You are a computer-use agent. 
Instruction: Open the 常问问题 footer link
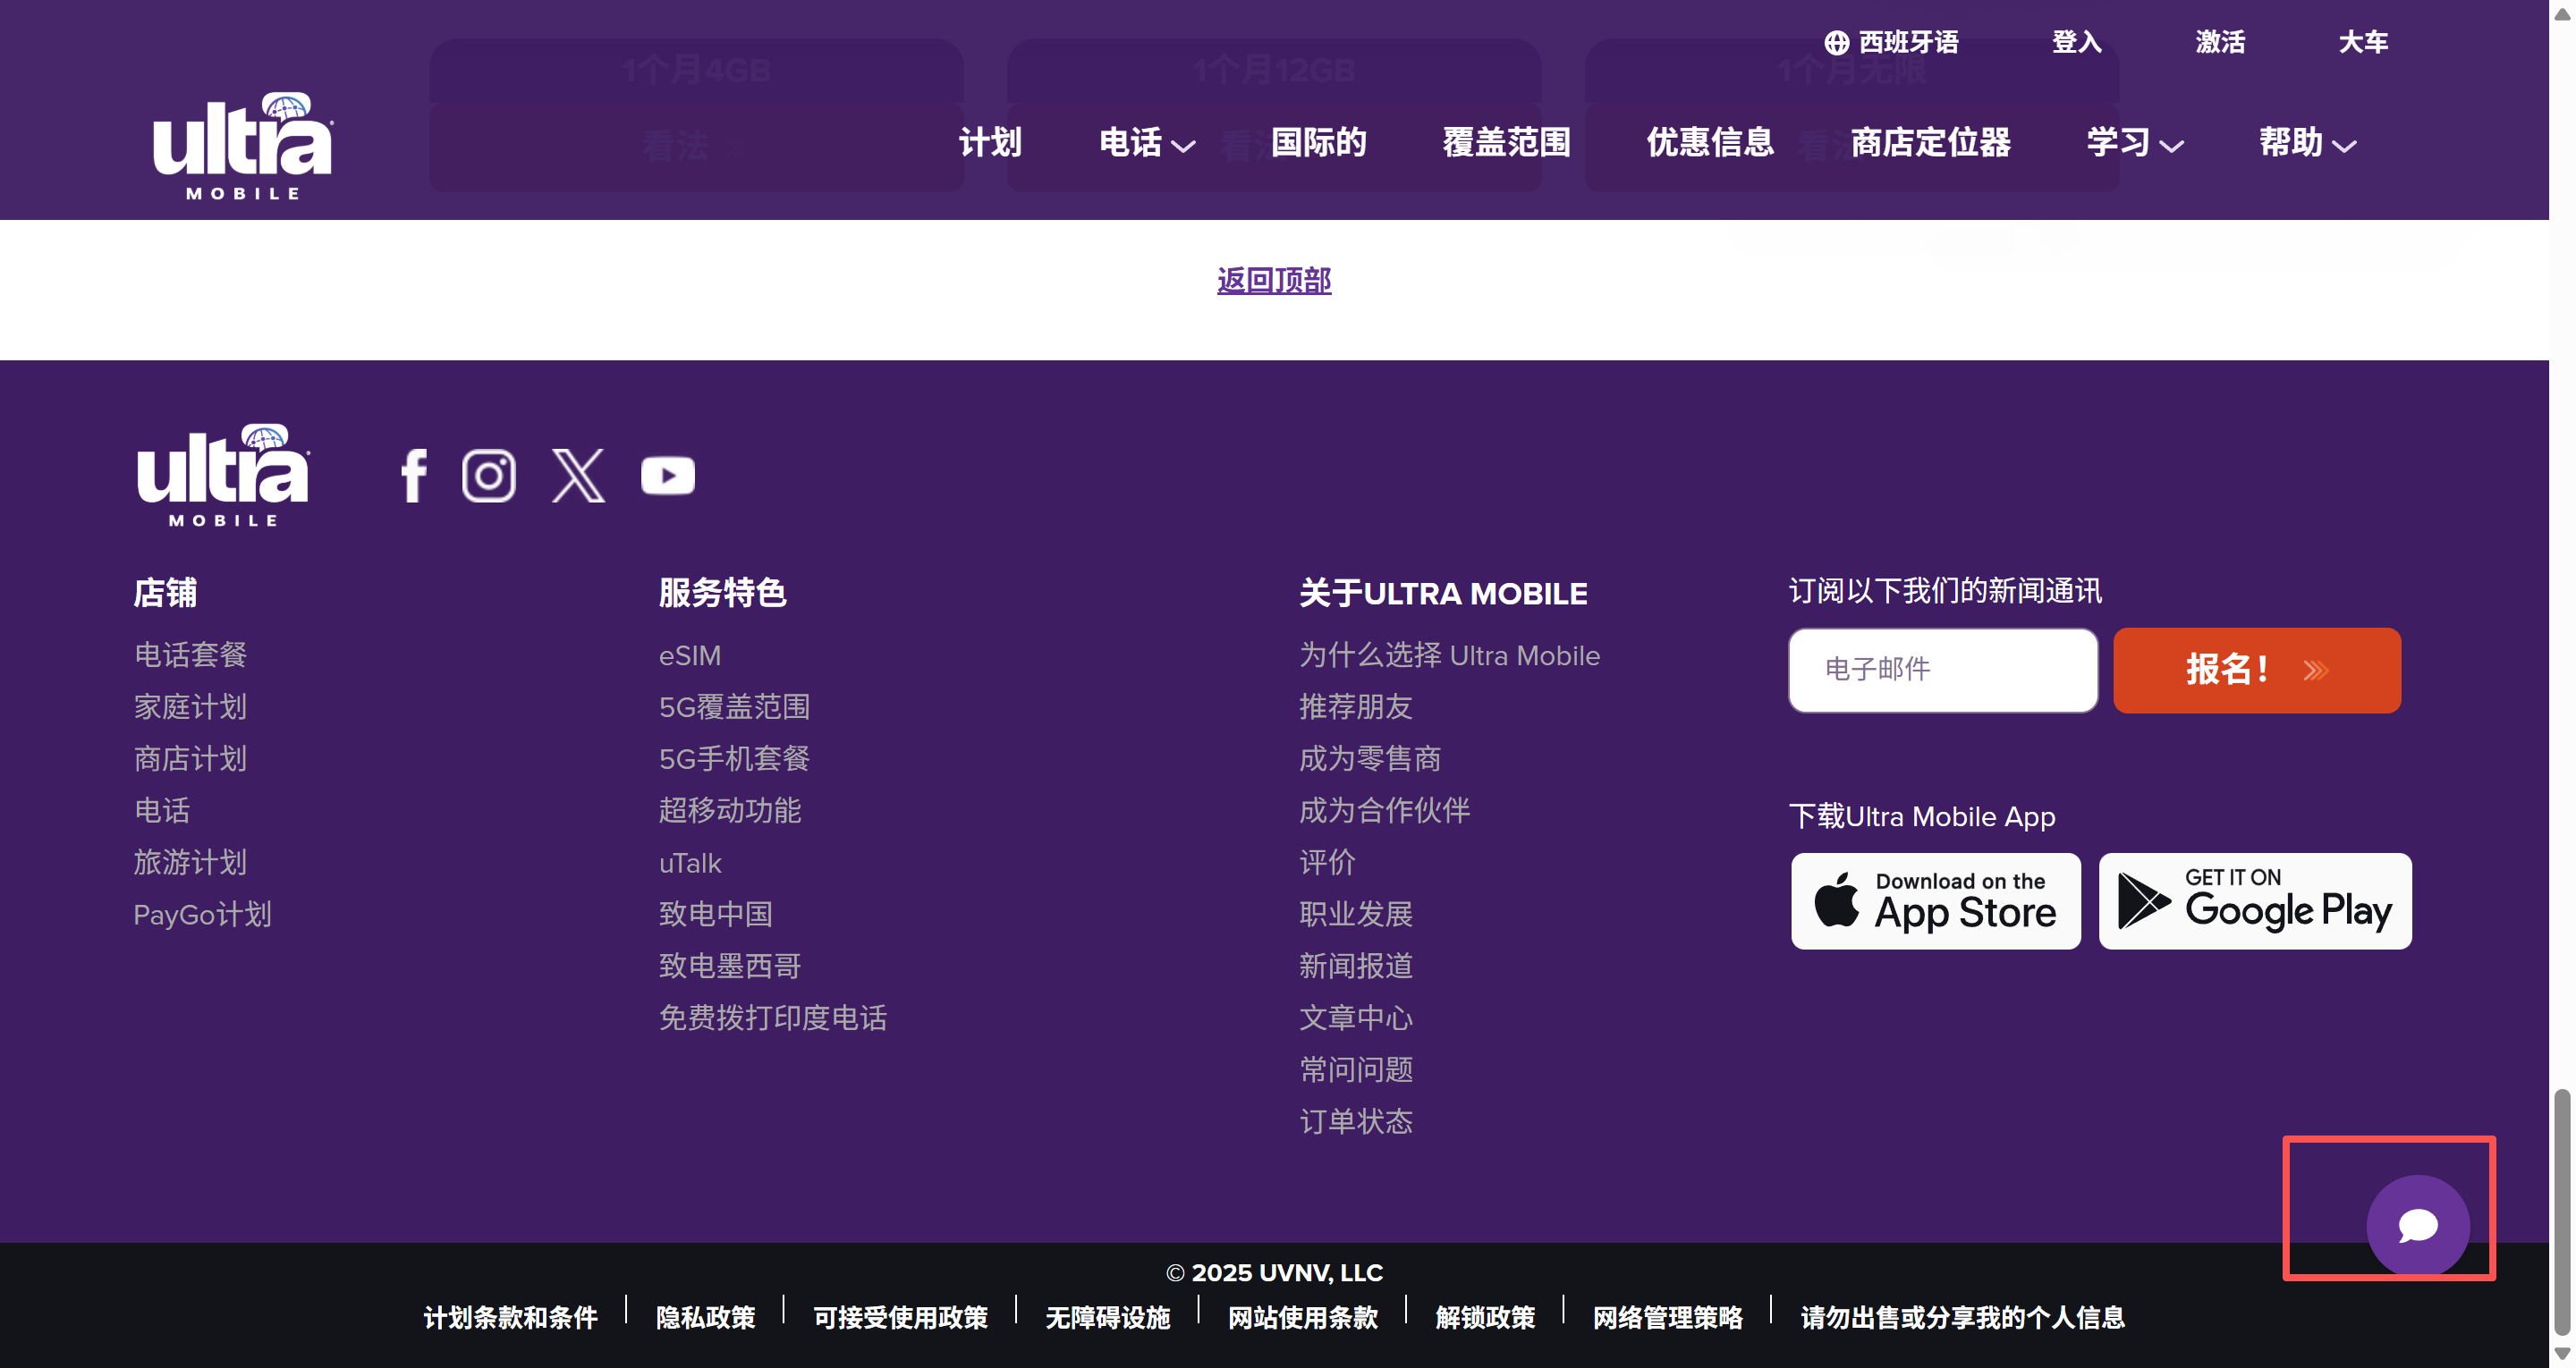(x=1356, y=1070)
